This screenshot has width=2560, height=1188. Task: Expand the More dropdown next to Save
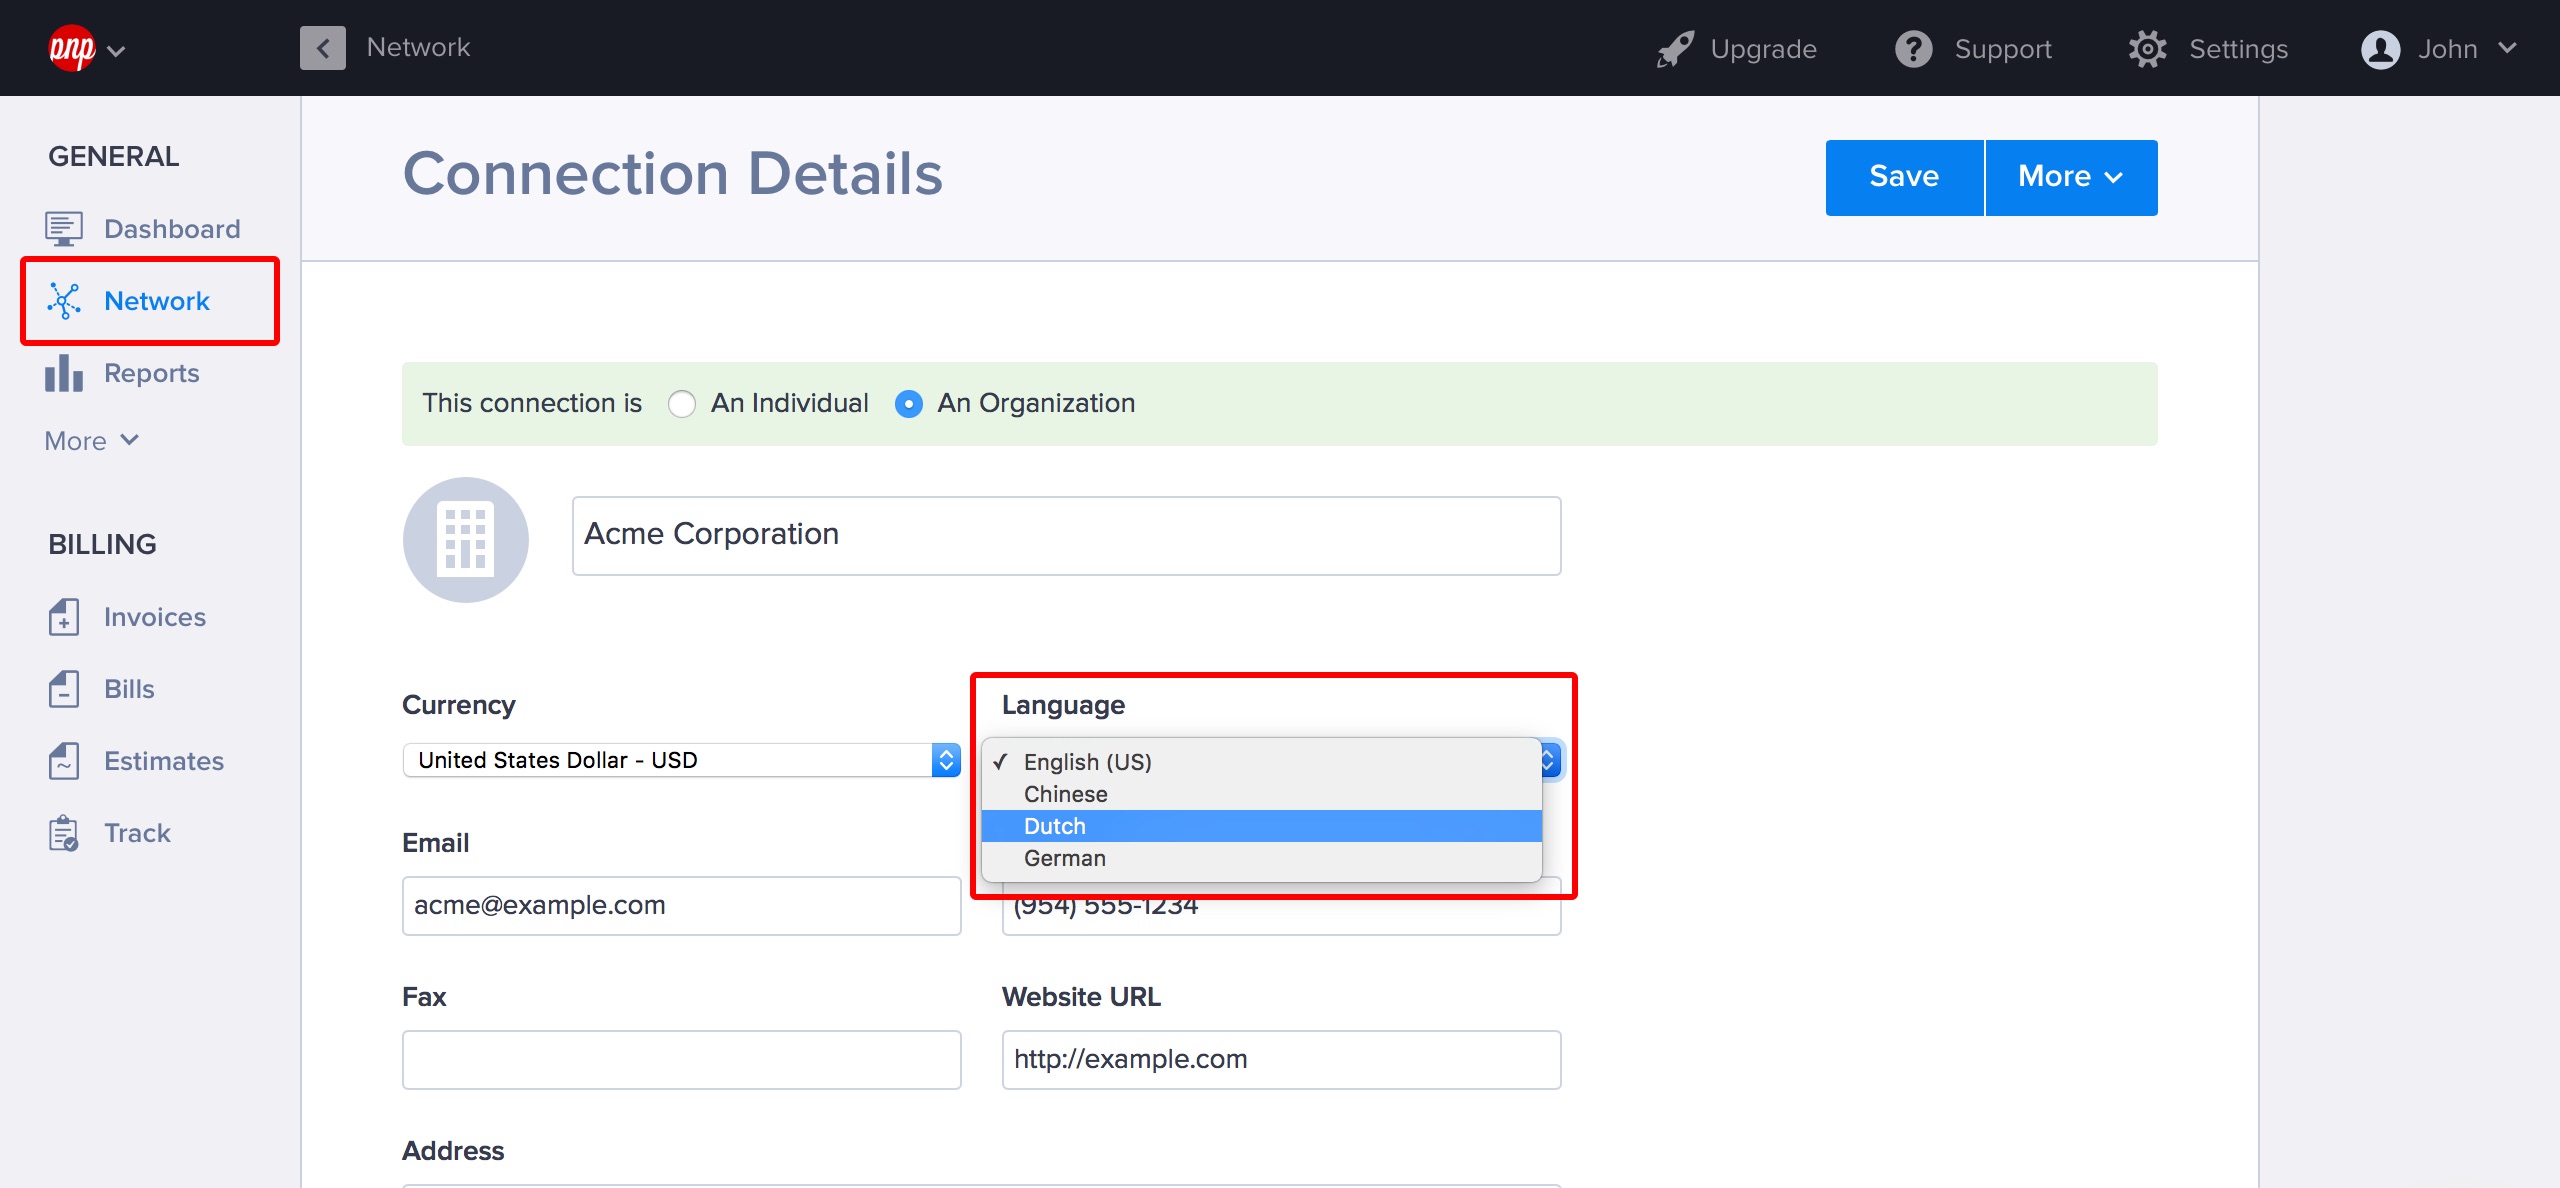click(x=2070, y=177)
